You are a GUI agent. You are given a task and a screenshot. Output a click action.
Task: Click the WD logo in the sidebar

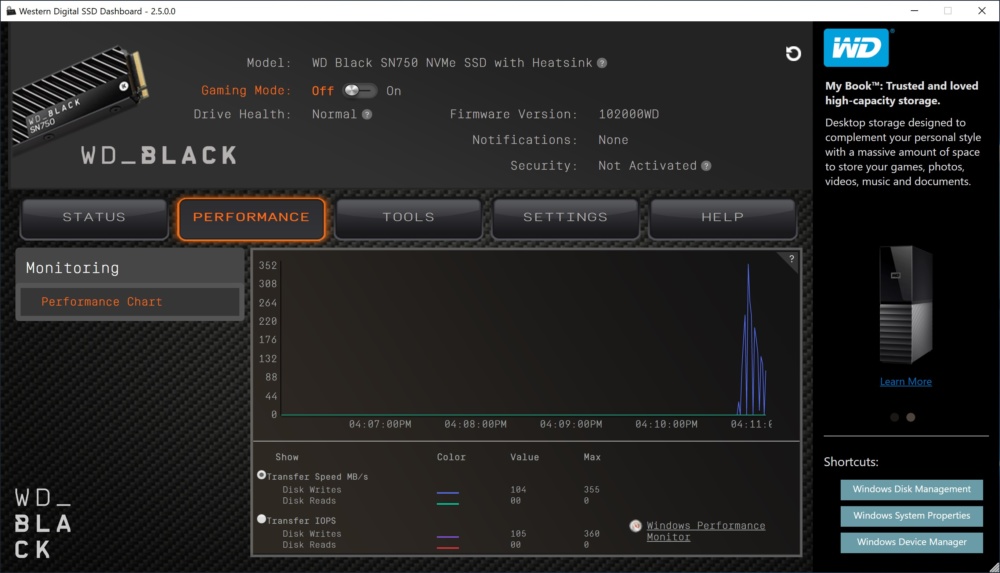(x=856, y=48)
